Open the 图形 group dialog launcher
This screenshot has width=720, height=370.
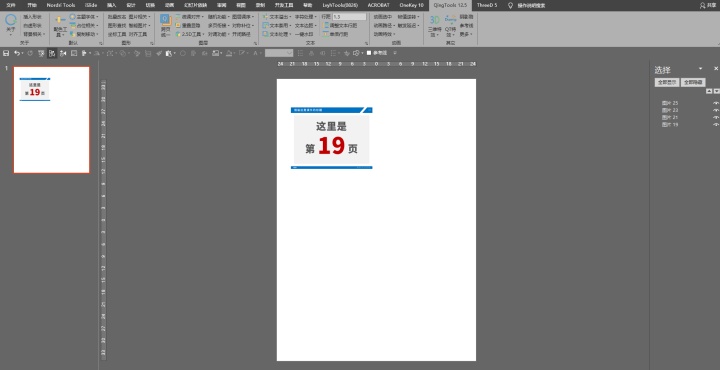(152, 43)
